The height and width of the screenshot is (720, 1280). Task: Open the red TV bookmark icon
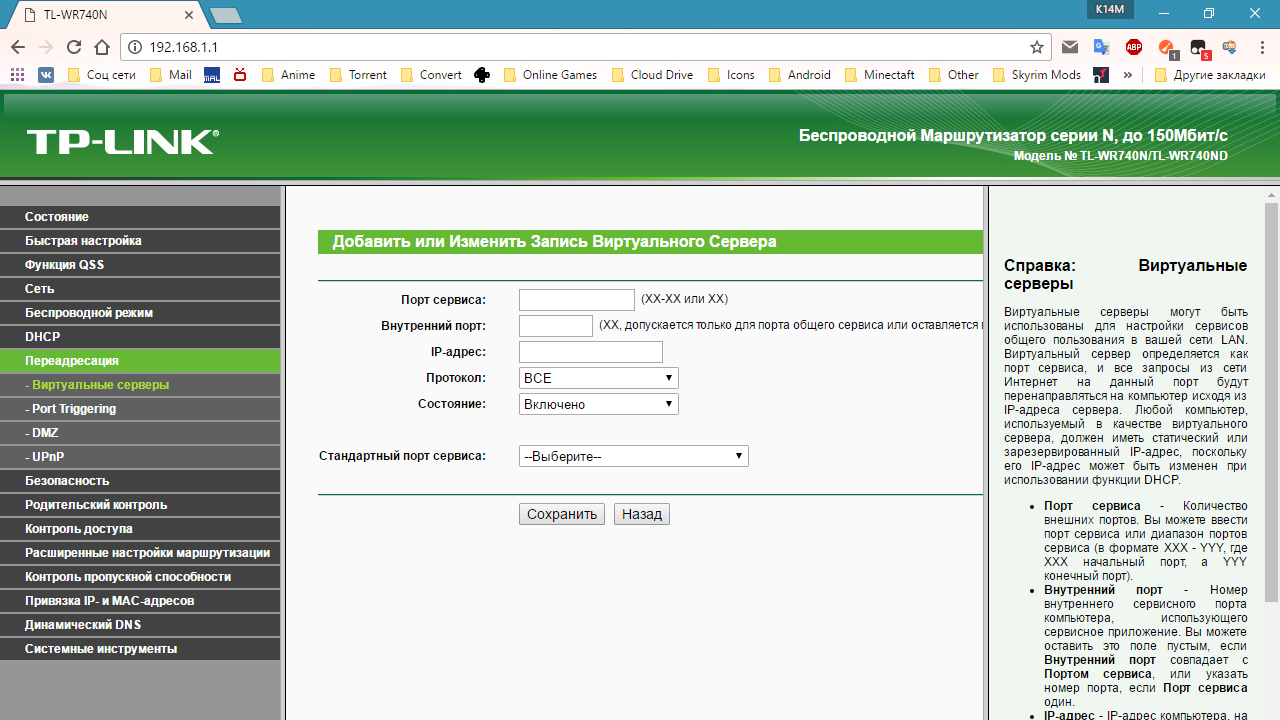coord(240,75)
